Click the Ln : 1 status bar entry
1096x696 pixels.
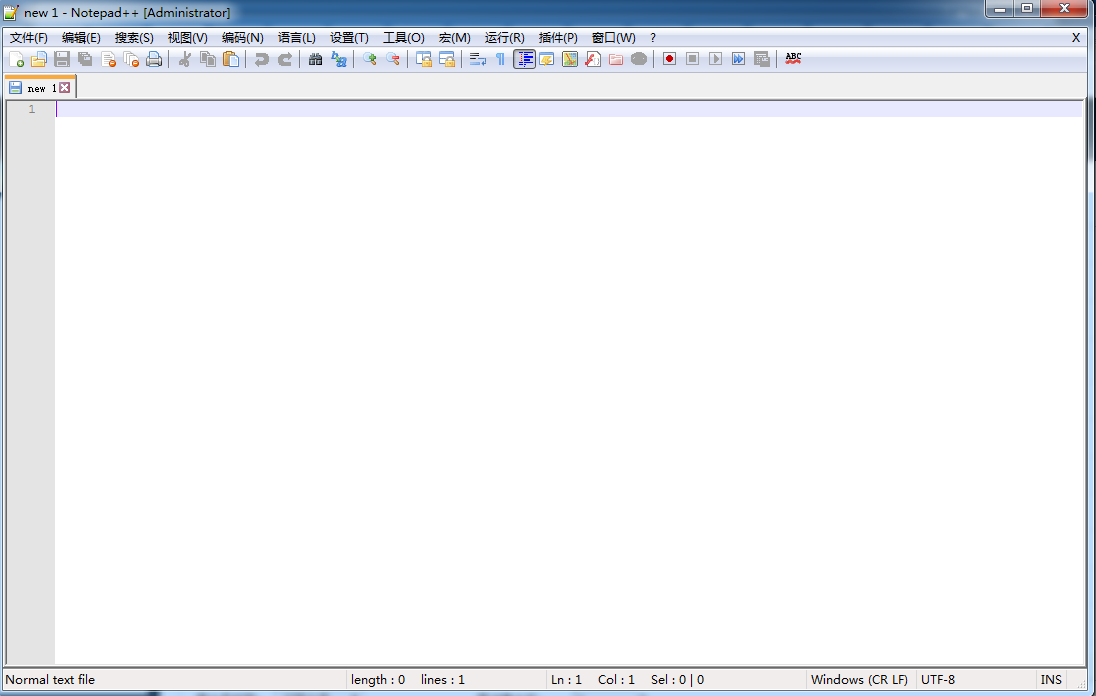tap(566, 679)
